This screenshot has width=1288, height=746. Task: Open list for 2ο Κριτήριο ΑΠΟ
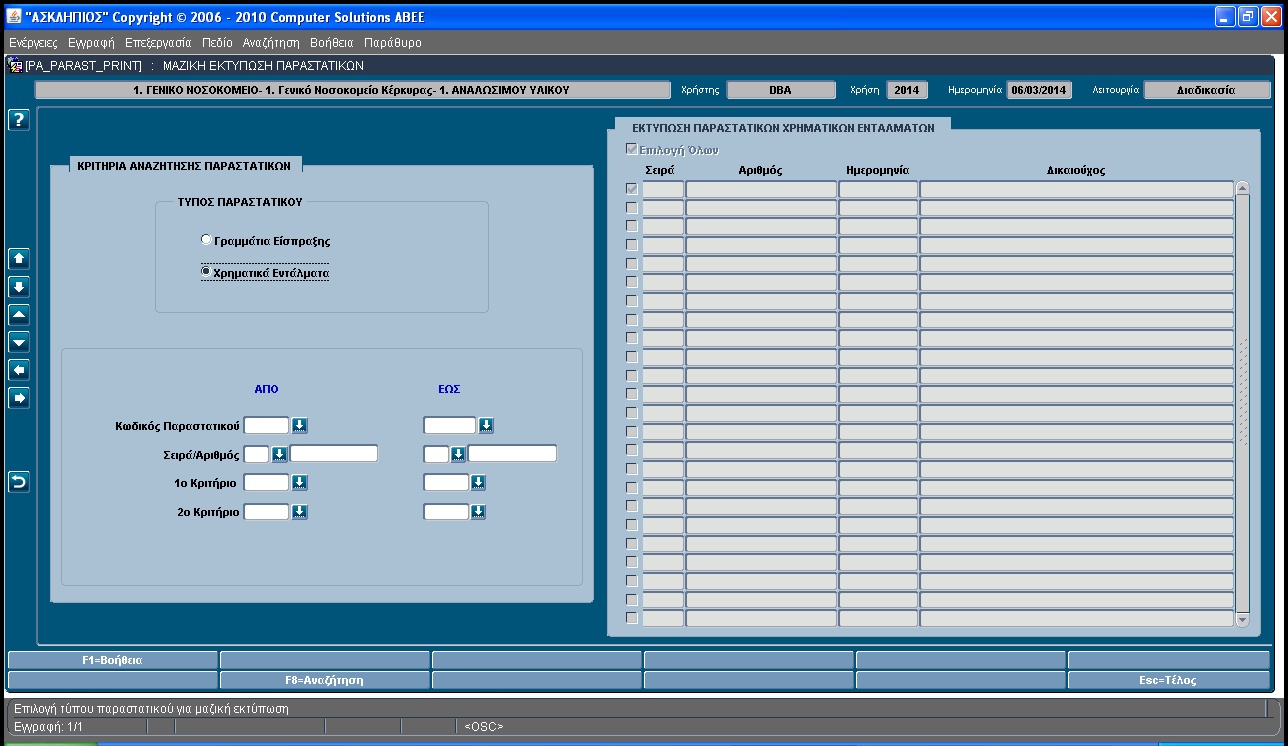click(x=299, y=512)
